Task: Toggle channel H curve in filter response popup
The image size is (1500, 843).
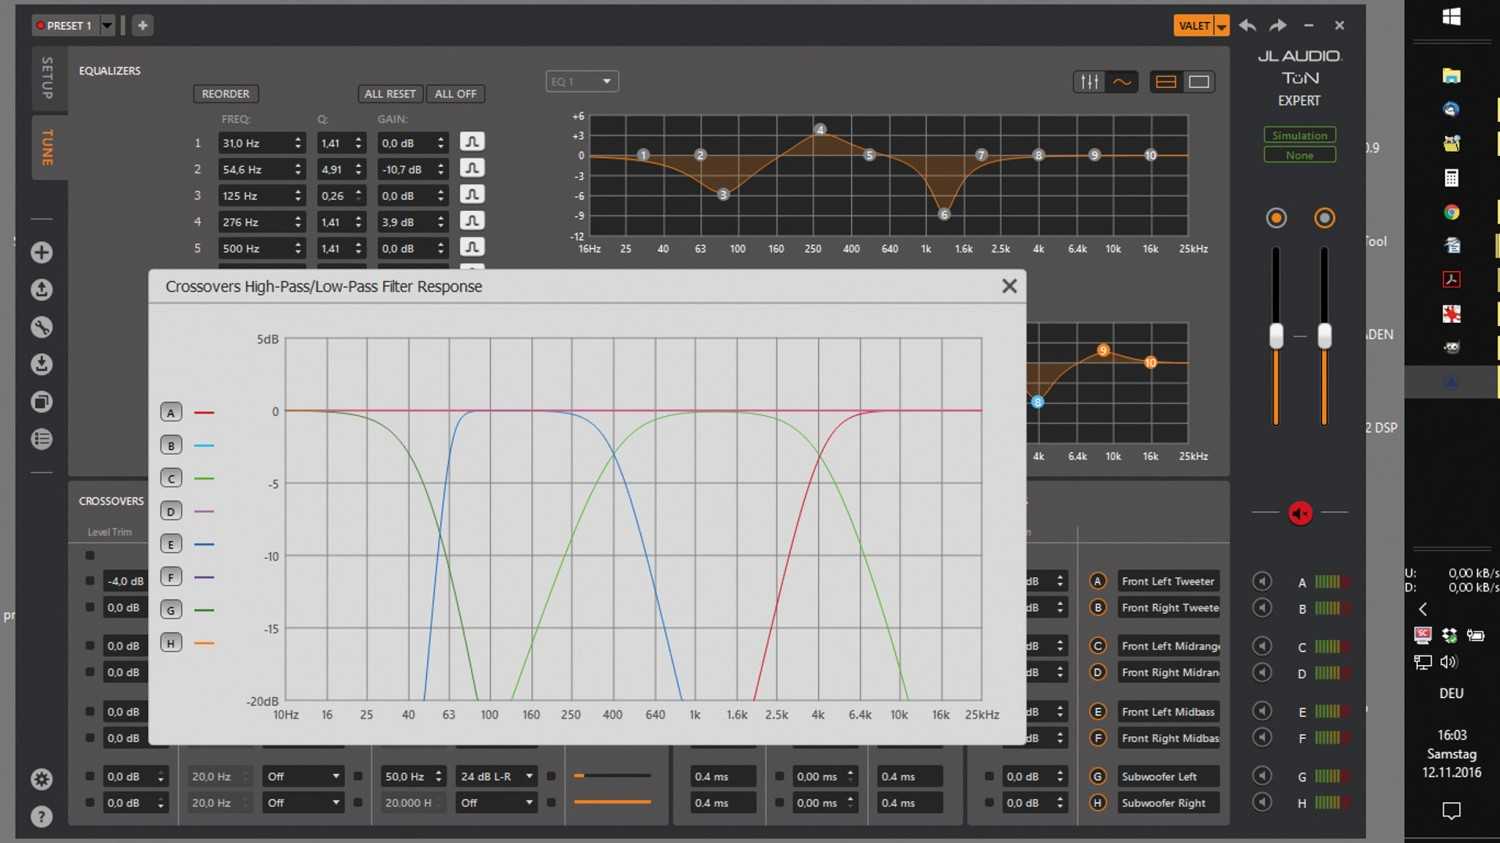Action: click(x=171, y=643)
